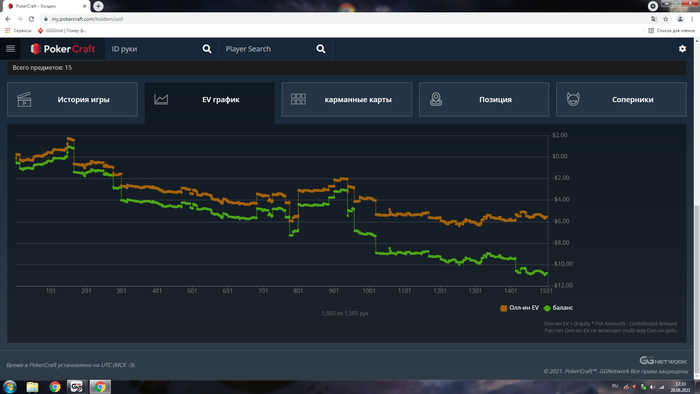Click the volume tray icon
Image resolution: width=700 pixels, height=394 pixels.
(x=652, y=387)
